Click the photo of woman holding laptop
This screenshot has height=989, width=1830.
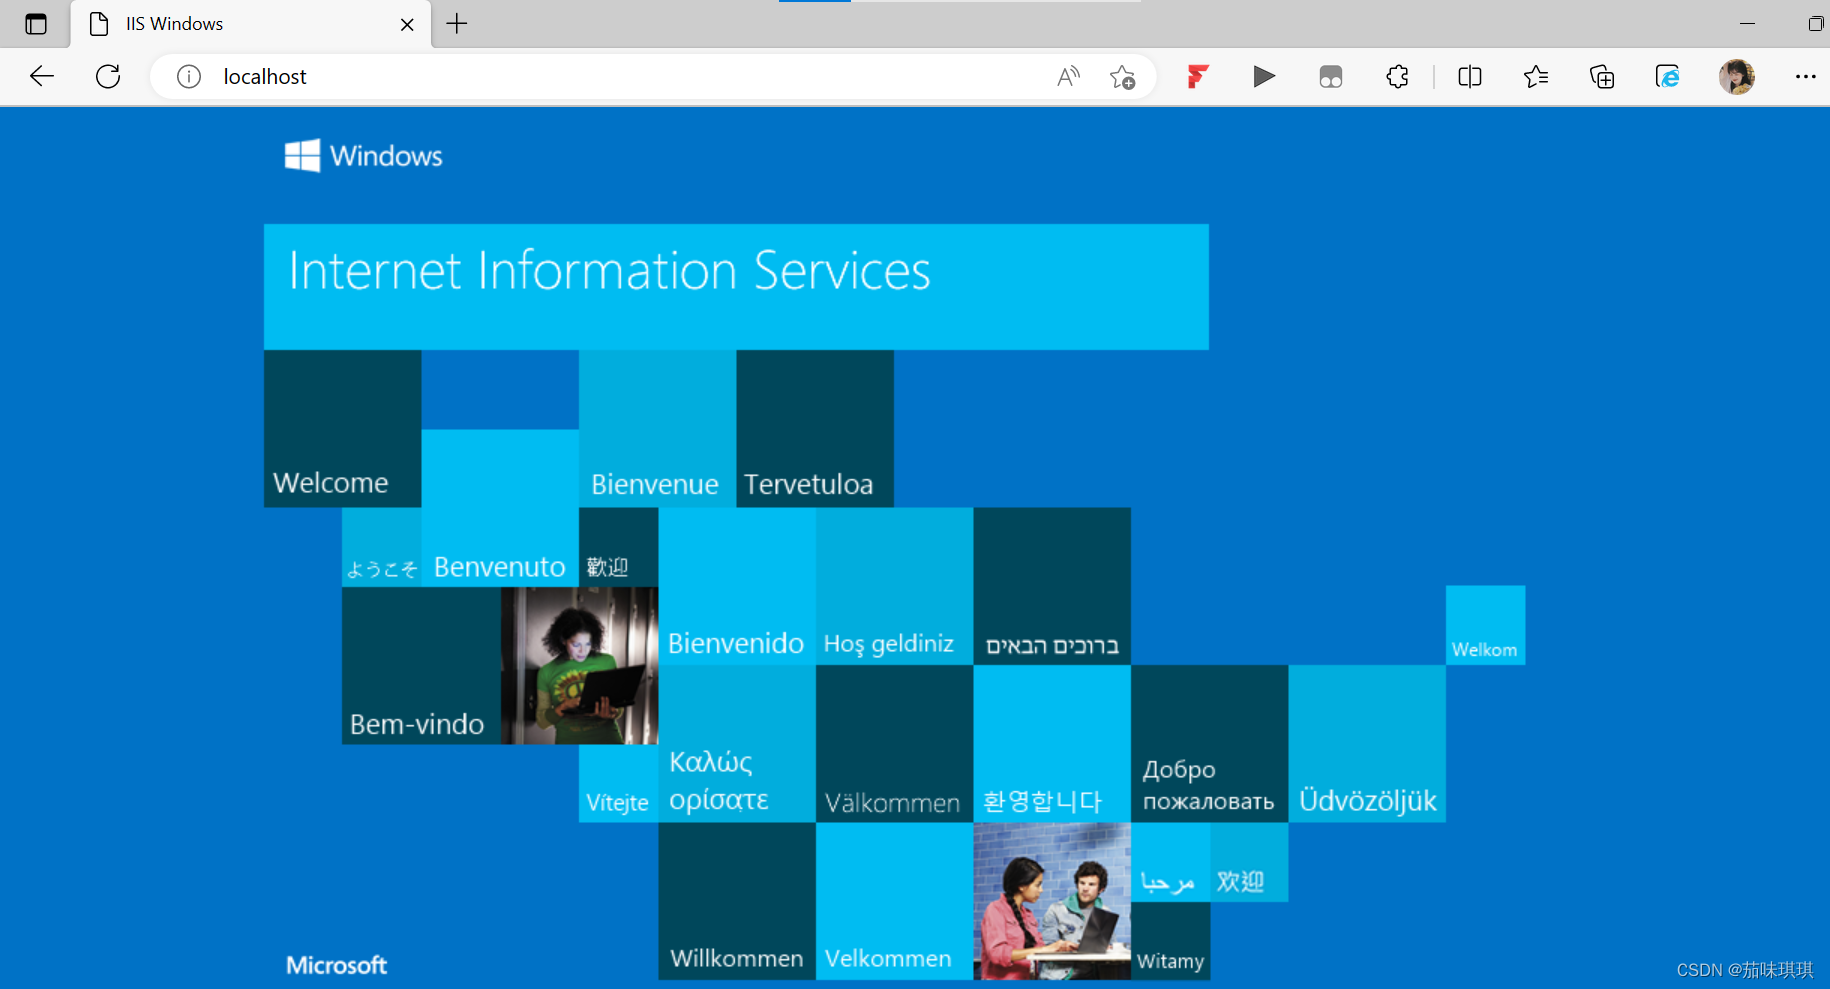pyautogui.click(x=579, y=665)
